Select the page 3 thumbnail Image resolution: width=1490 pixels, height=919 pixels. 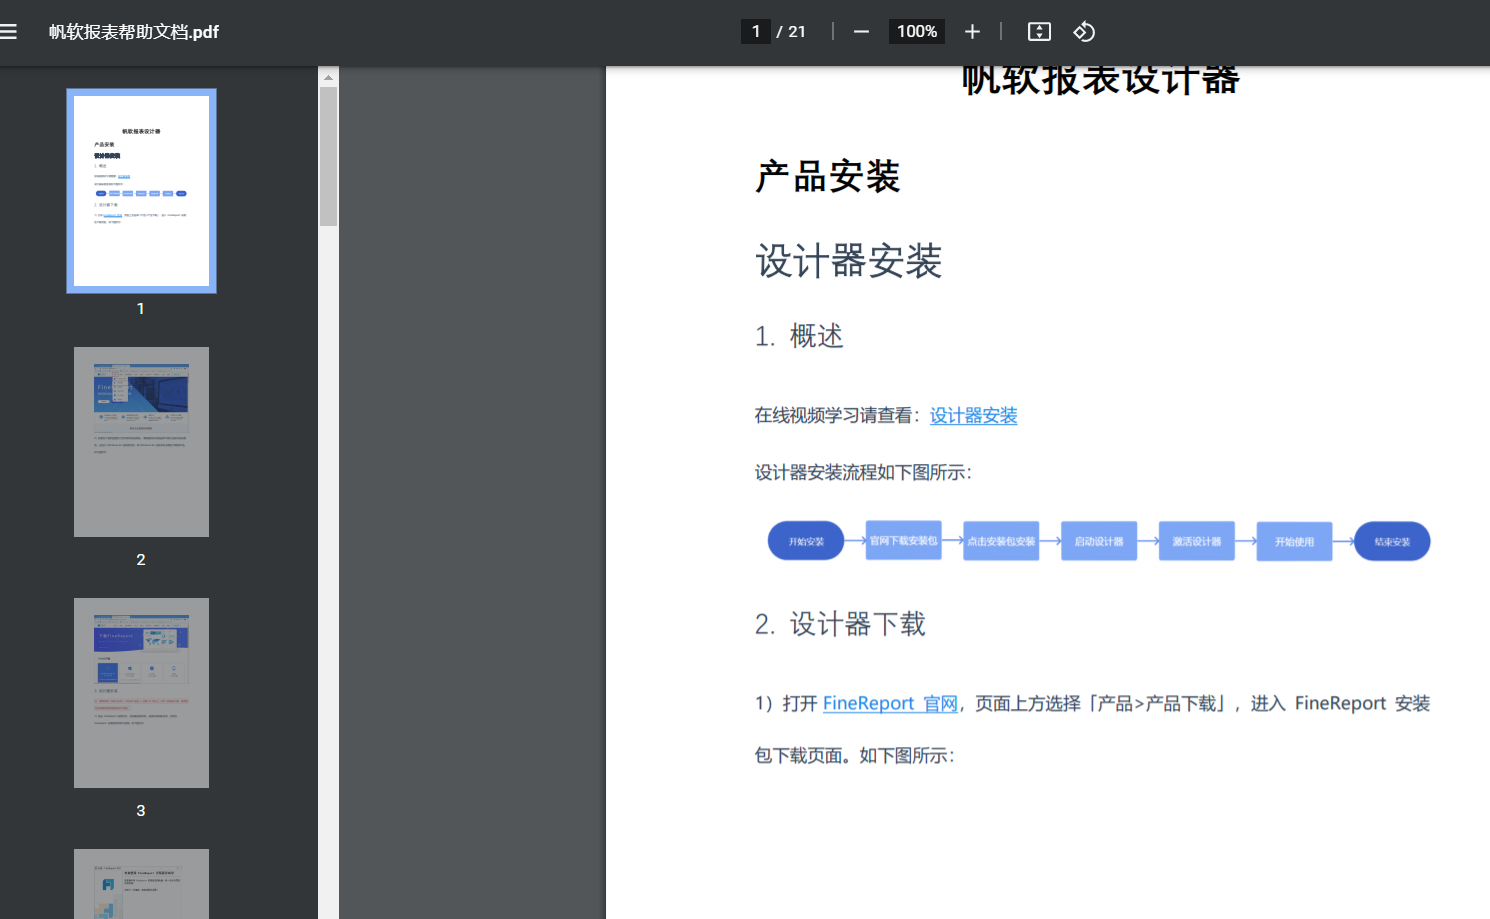141,692
